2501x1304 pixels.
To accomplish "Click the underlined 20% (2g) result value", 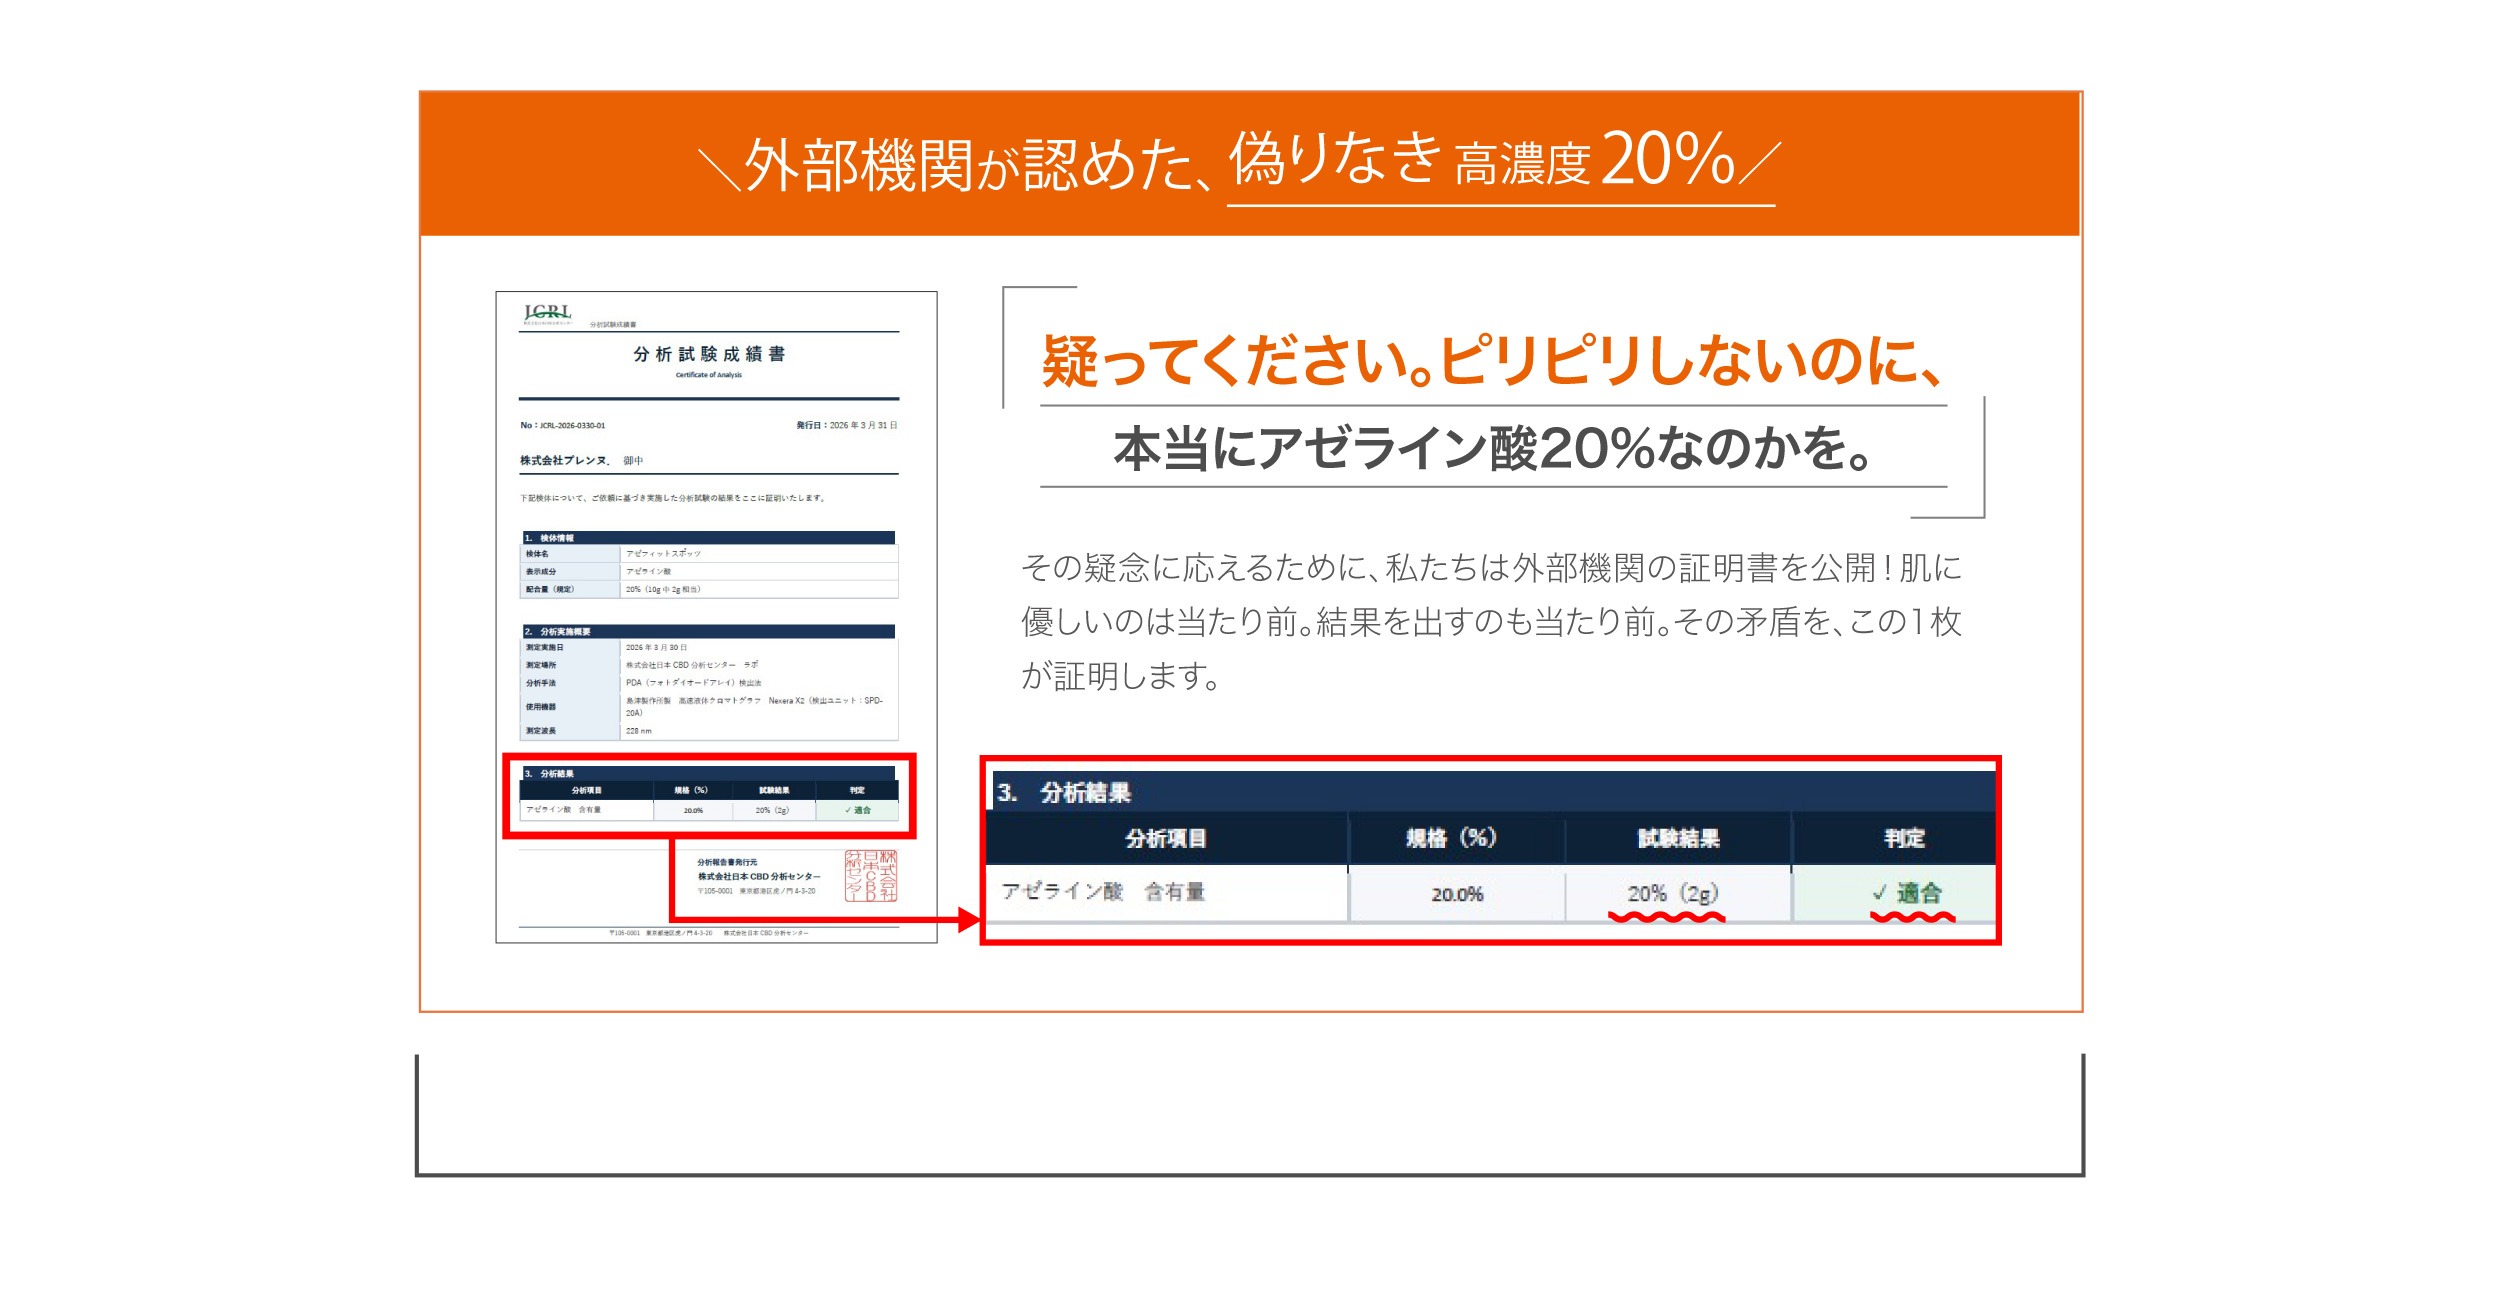I will coord(1672,893).
